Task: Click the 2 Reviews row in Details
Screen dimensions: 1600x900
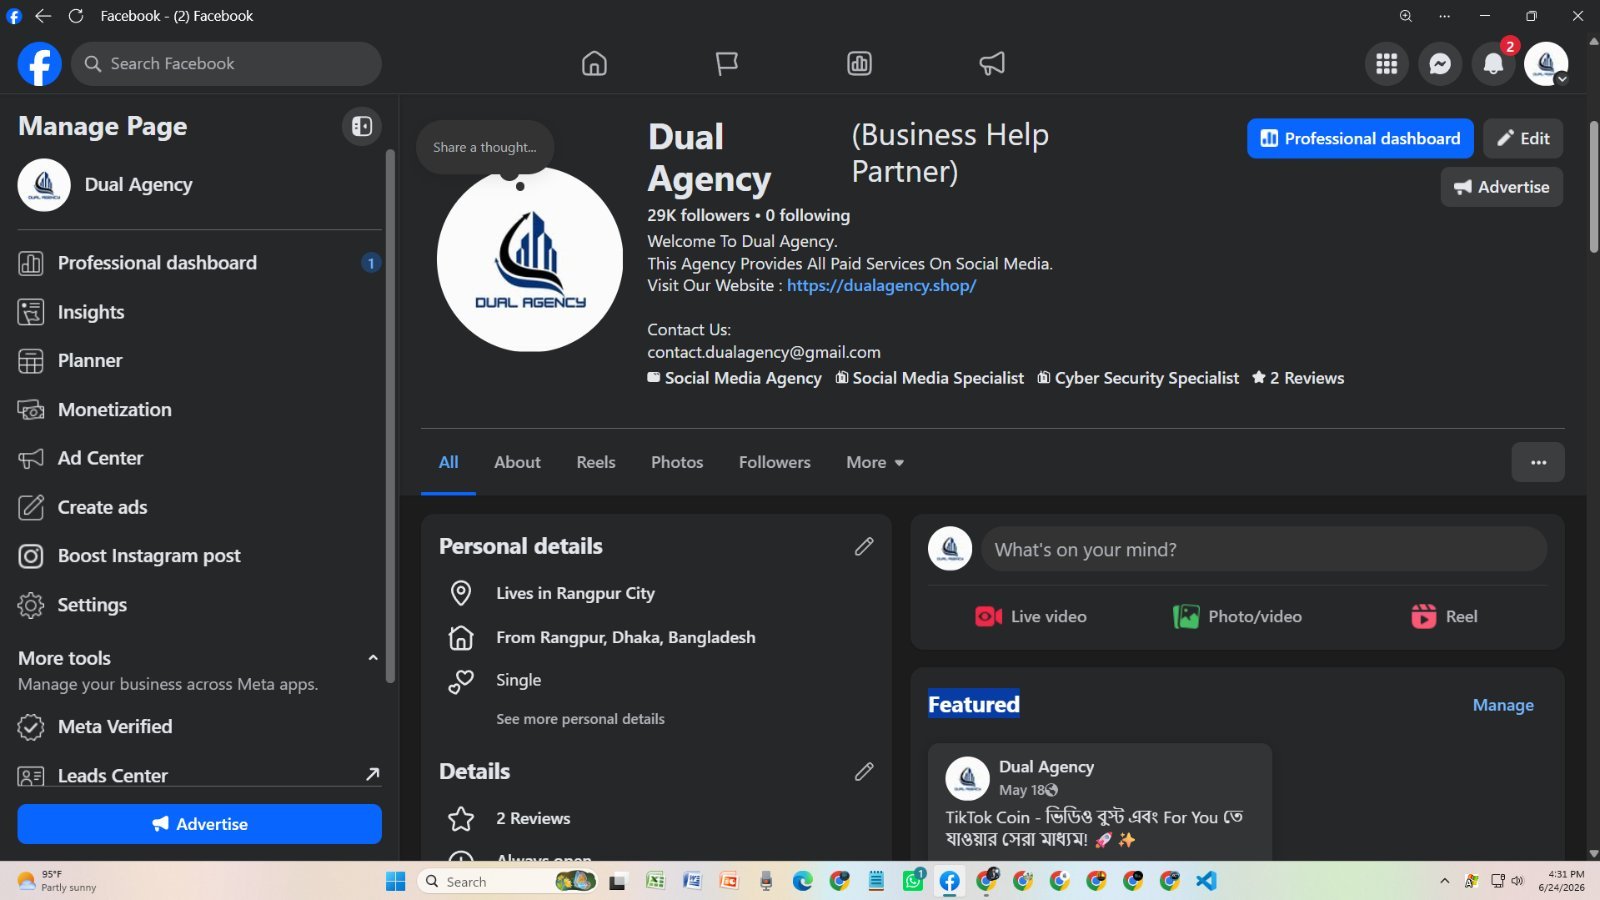Action: tap(533, 818)
